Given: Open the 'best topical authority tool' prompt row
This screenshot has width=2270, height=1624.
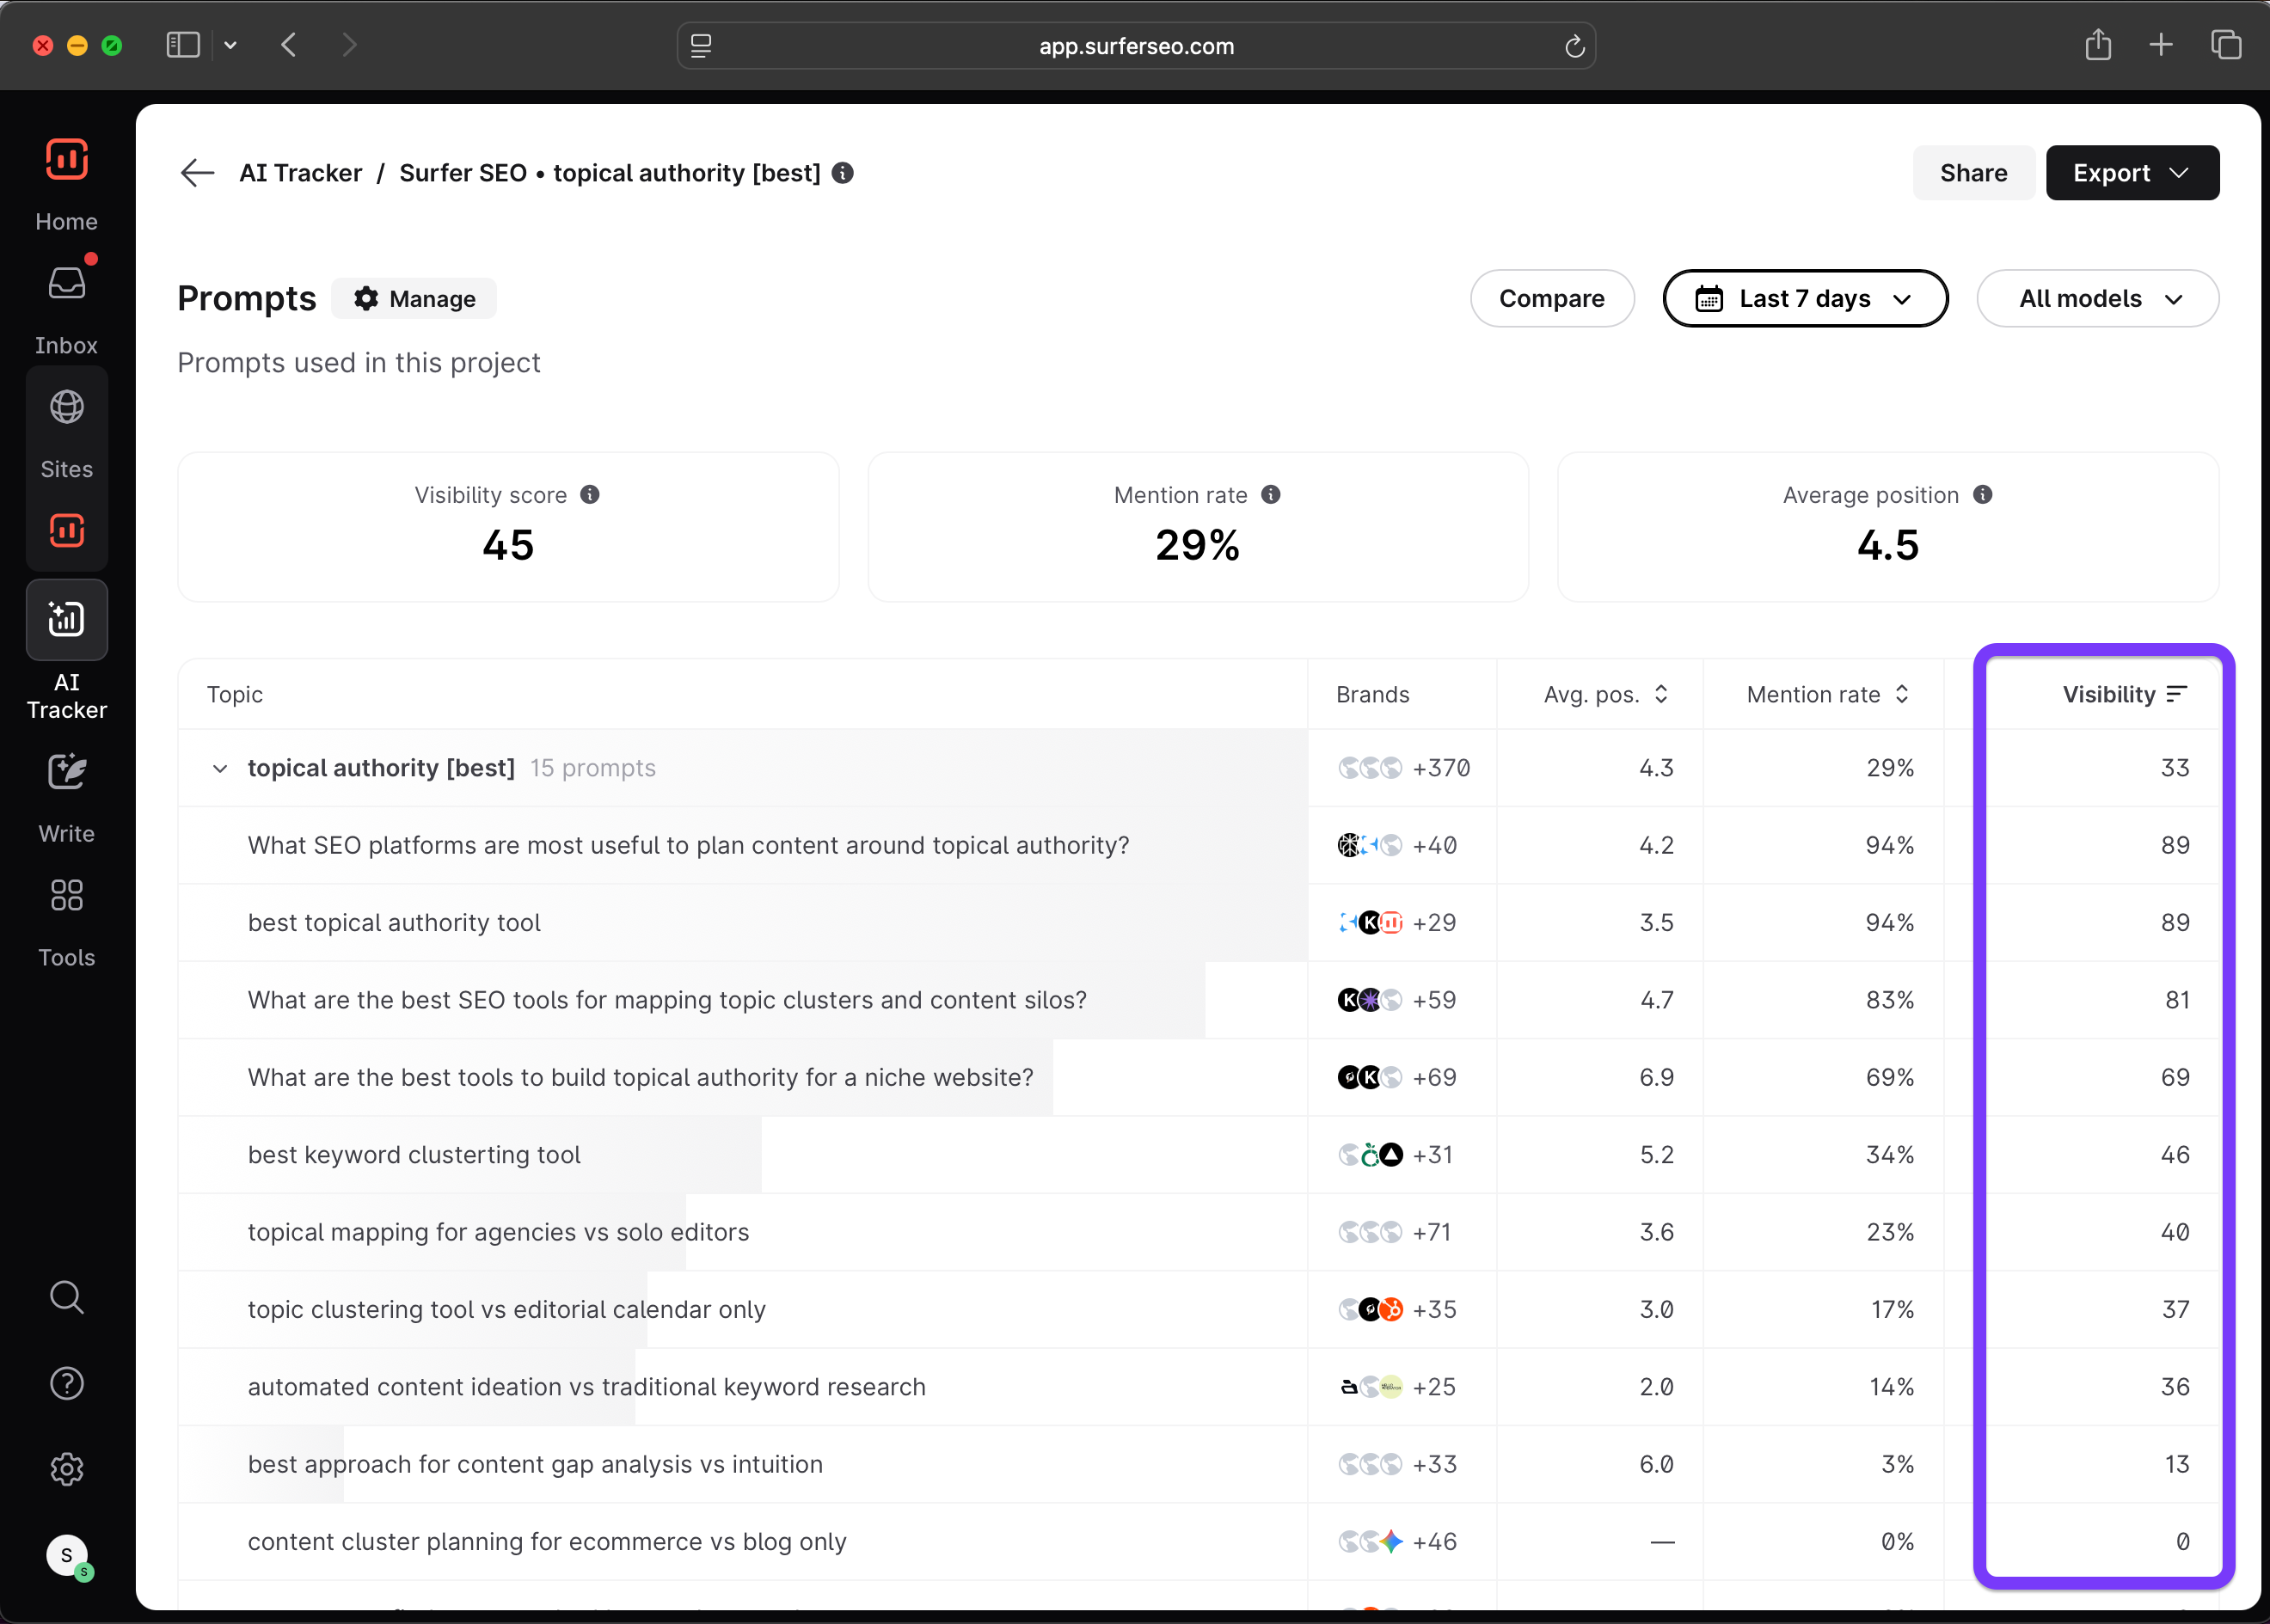Looking at the screenshot, I should pyautogui.click(x=394, y=922).
